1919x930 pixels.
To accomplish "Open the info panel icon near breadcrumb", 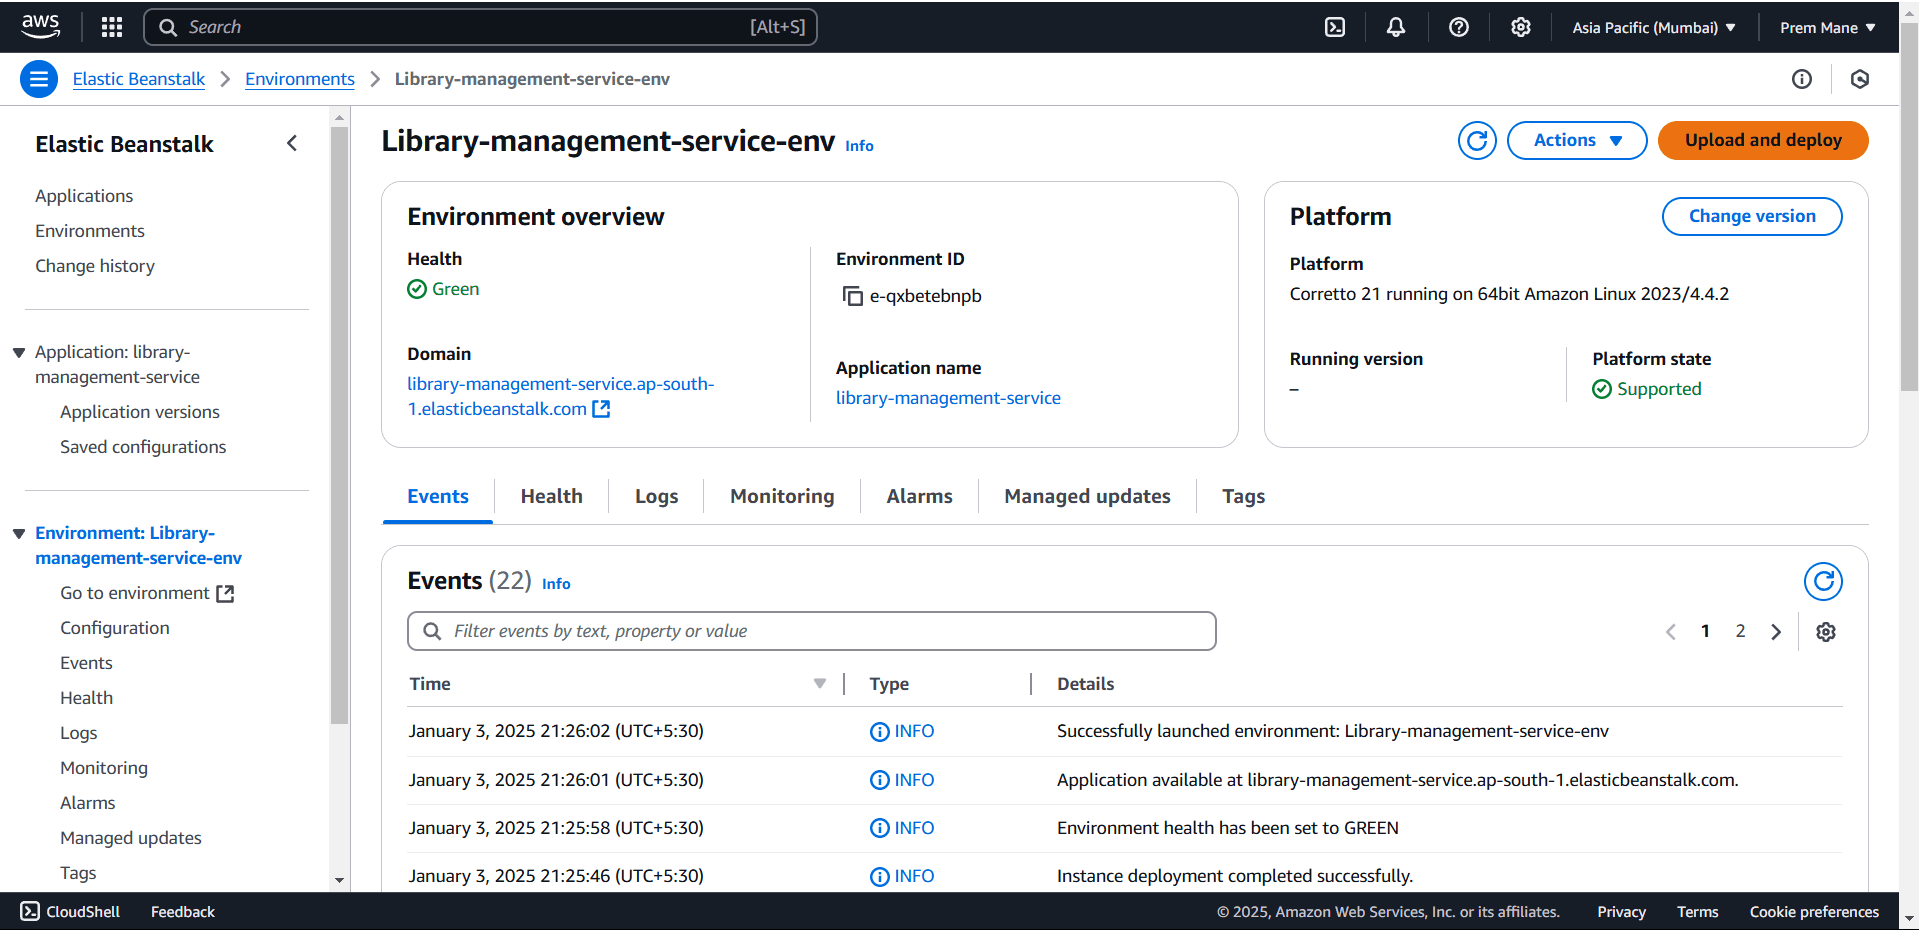I will (1802, 79).
